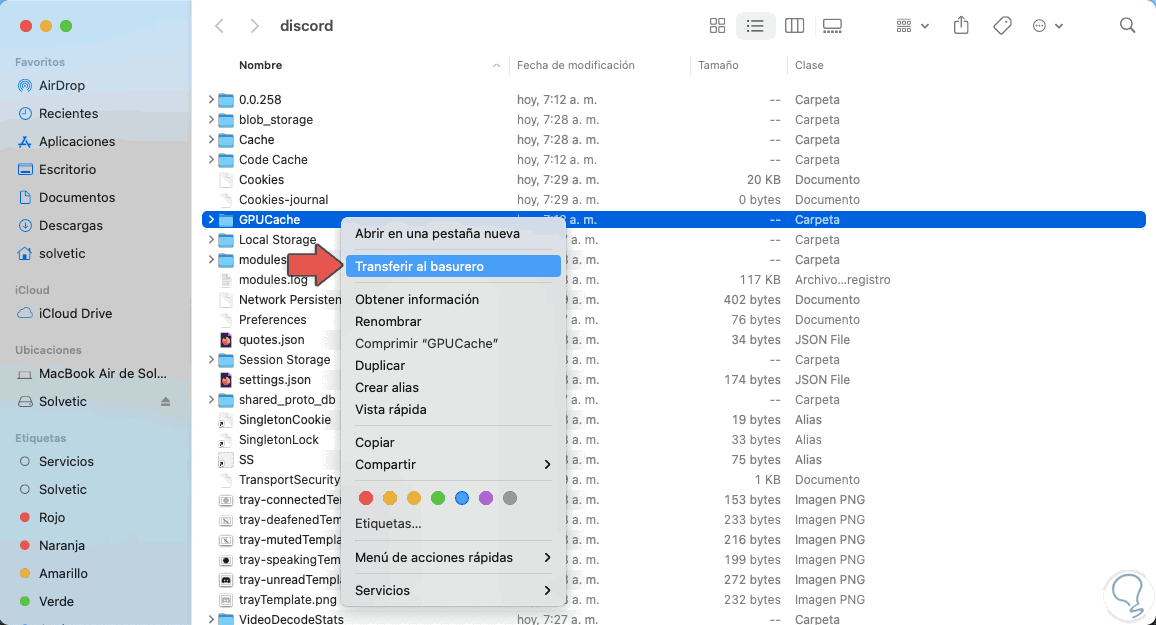Choose Obtener información
The image size is (1156, 625).
(453, 299)
